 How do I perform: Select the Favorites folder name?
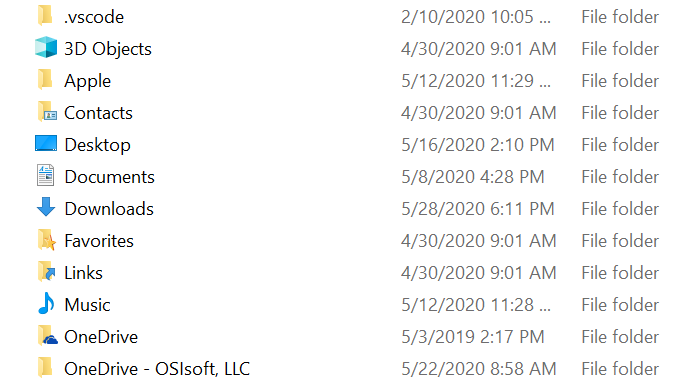99,241
